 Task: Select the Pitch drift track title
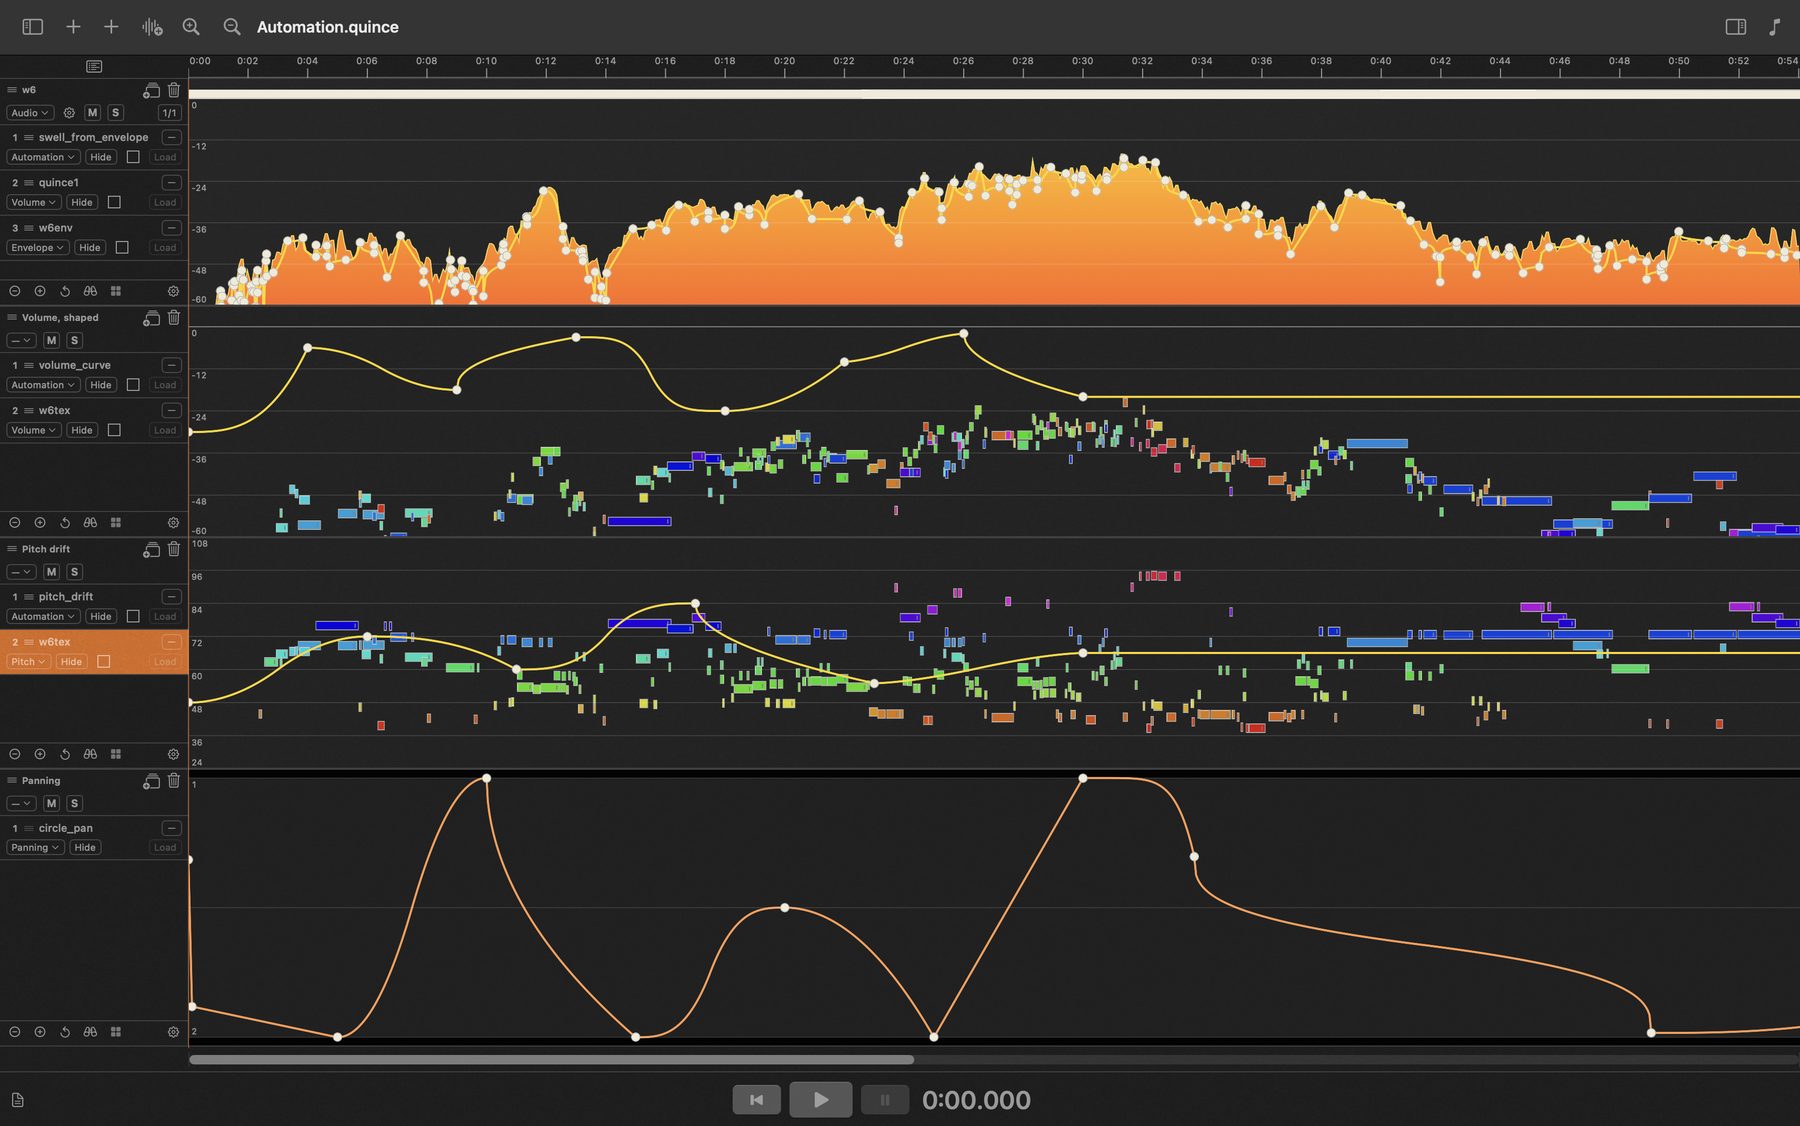[46, 549]
